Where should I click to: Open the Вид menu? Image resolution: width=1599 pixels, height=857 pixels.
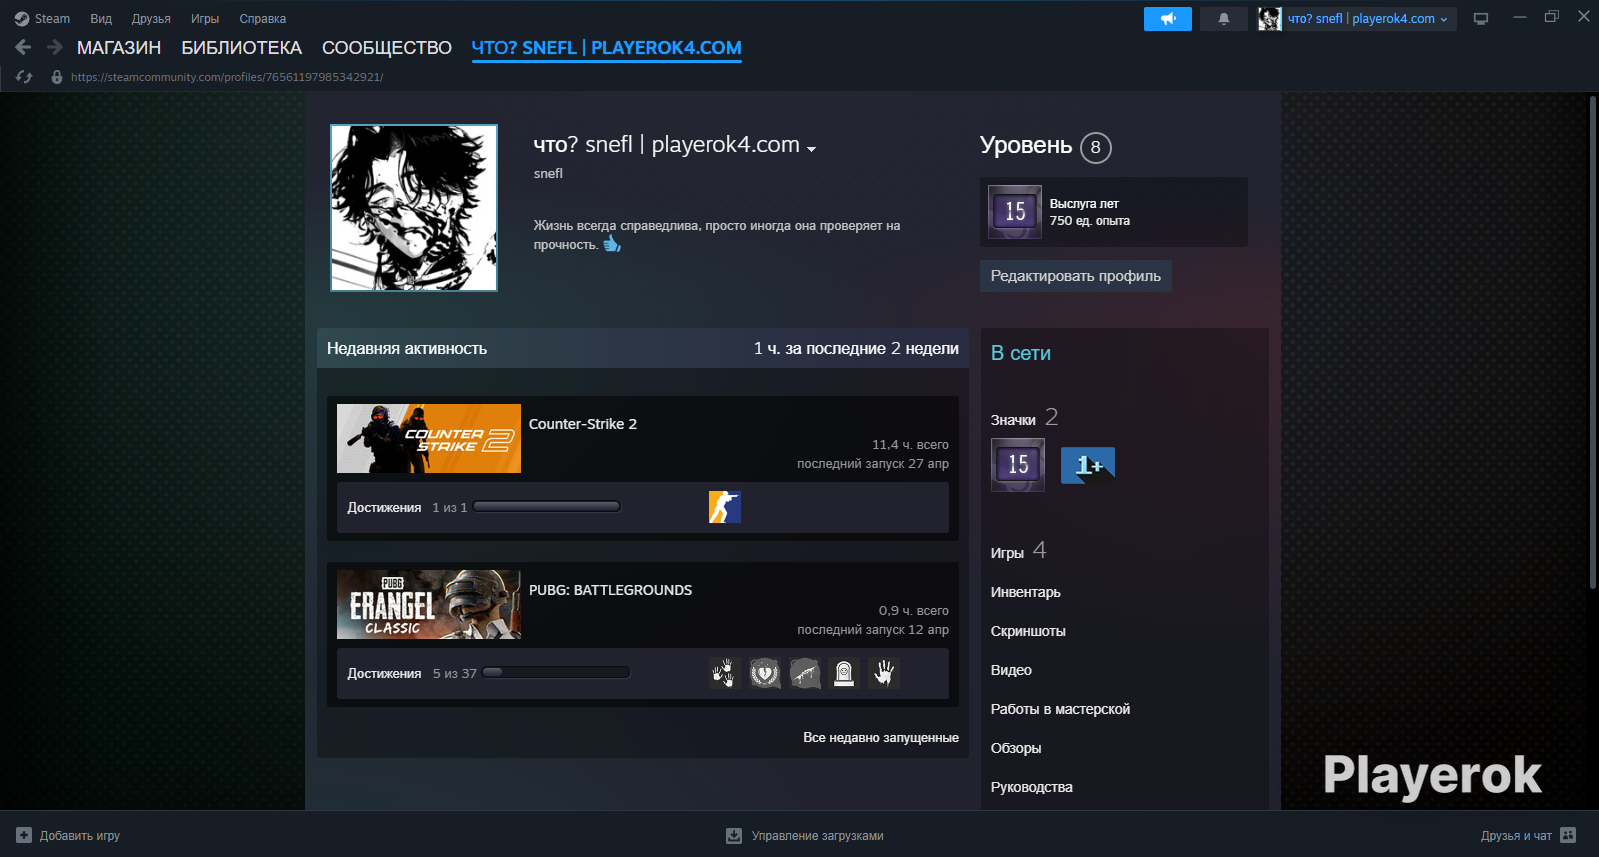coord(101,19)
